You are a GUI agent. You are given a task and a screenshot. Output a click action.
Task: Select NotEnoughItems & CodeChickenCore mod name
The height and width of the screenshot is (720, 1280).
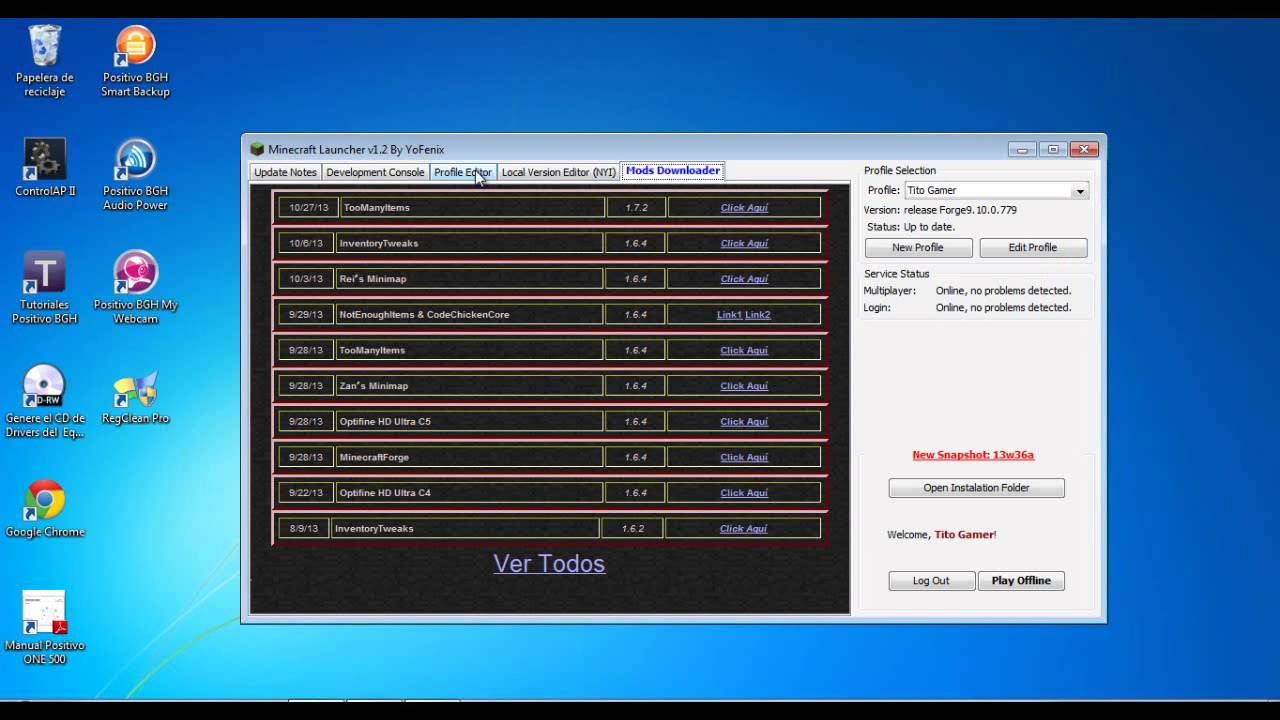point(424,315)
